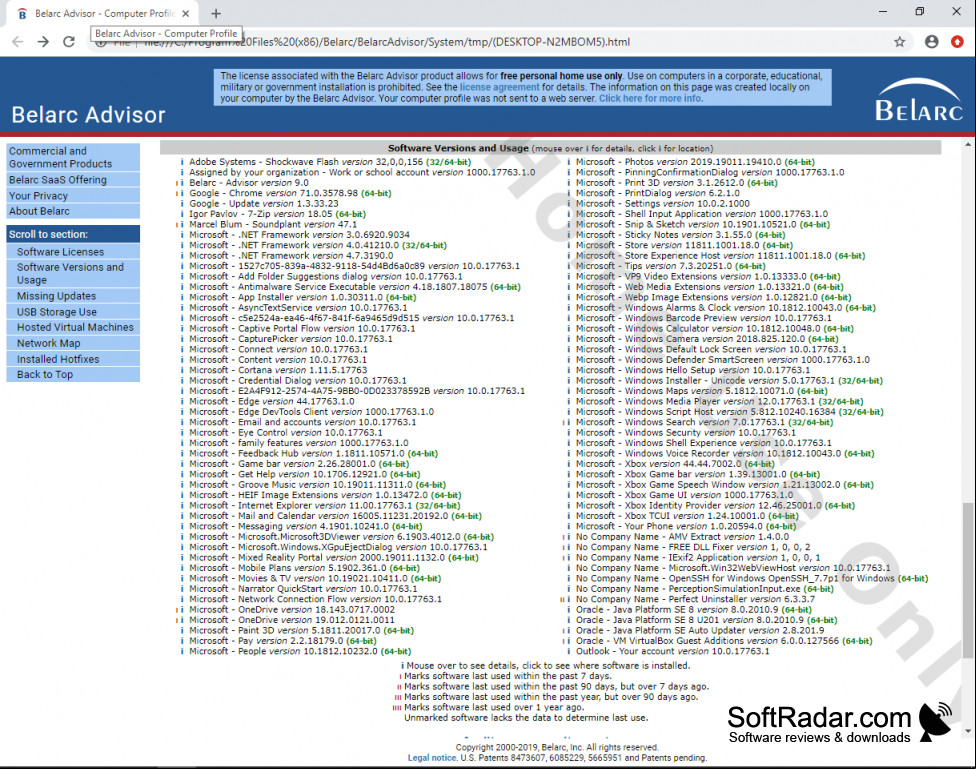Viewport: 976px width, 769px height.
Task: Click the info icon beside Microsoft - Edge
Action: pyautogui.click(x=182, y=402)
